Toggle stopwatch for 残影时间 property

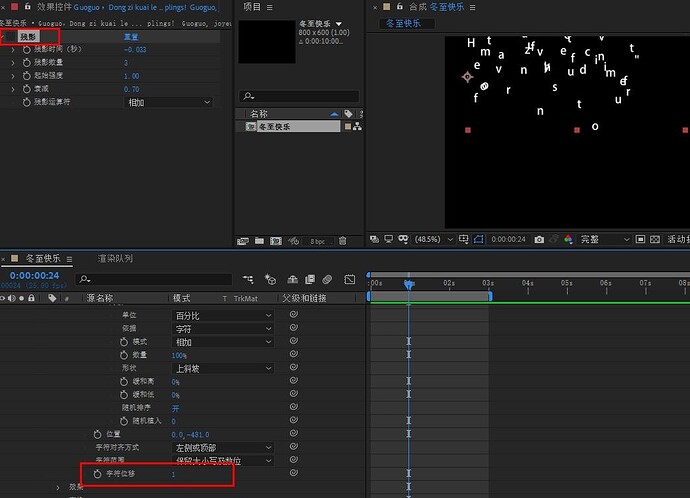click(x=26, y=50)
